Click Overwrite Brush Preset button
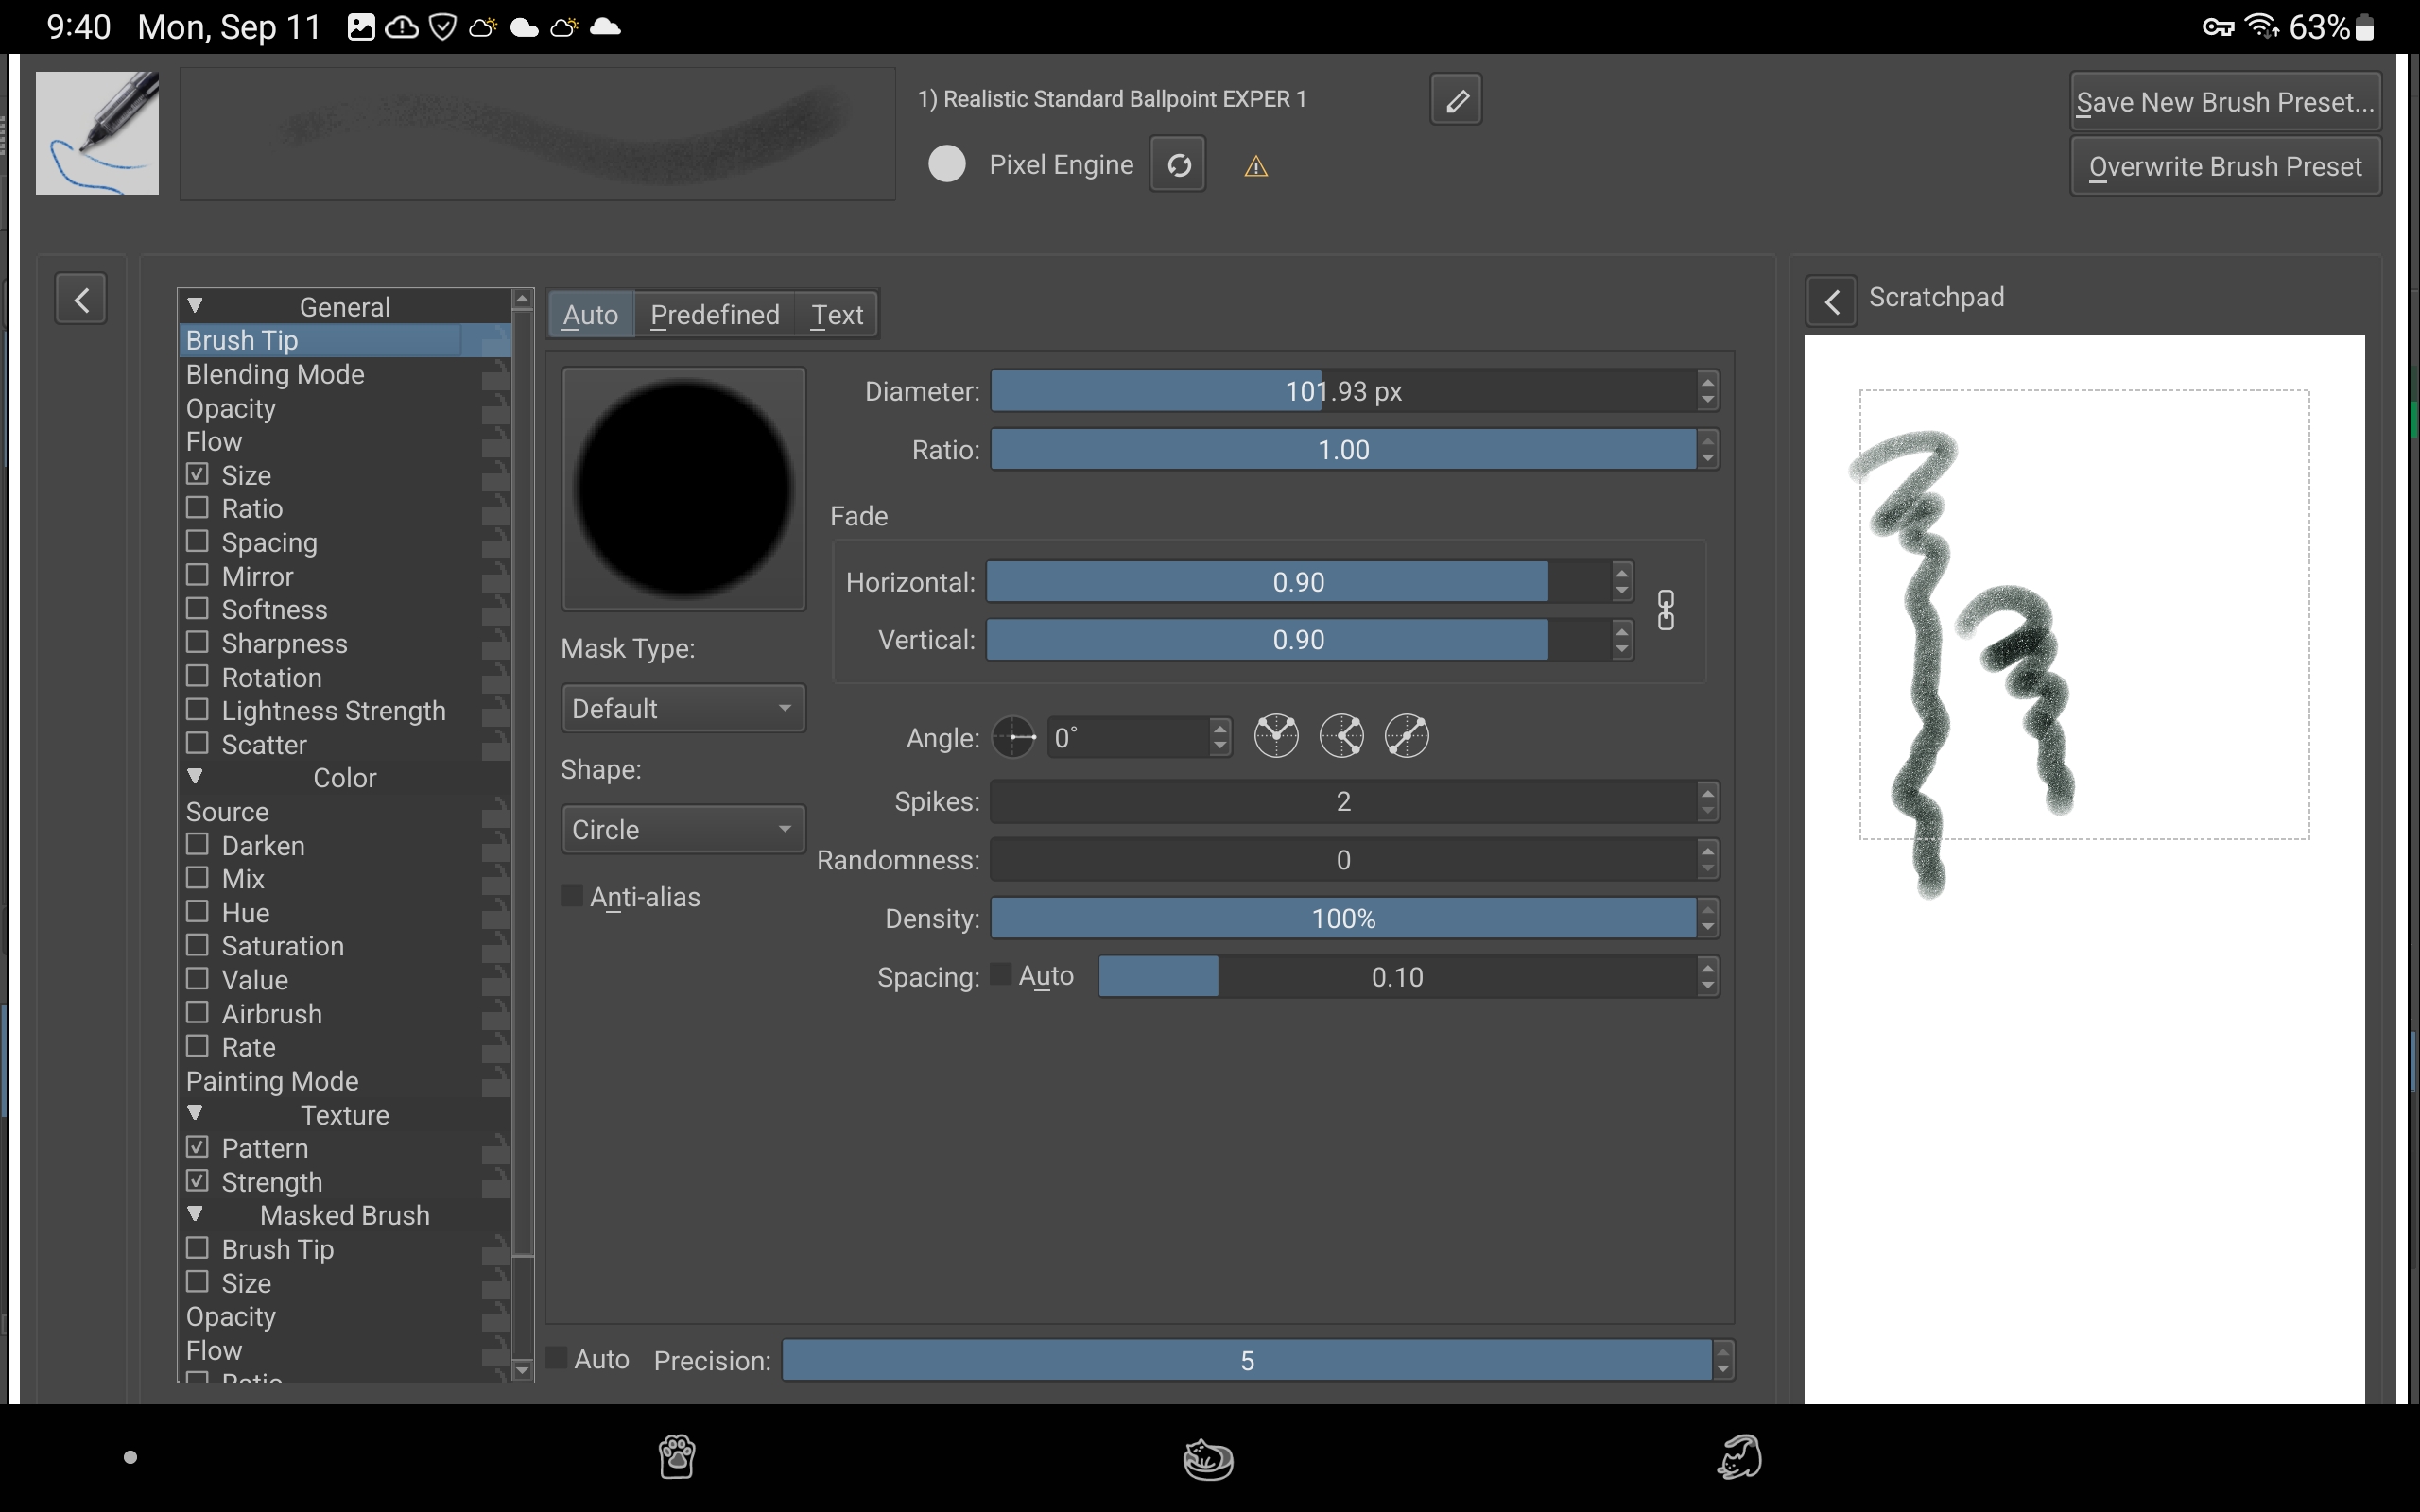 click(x=2224, y=167)
